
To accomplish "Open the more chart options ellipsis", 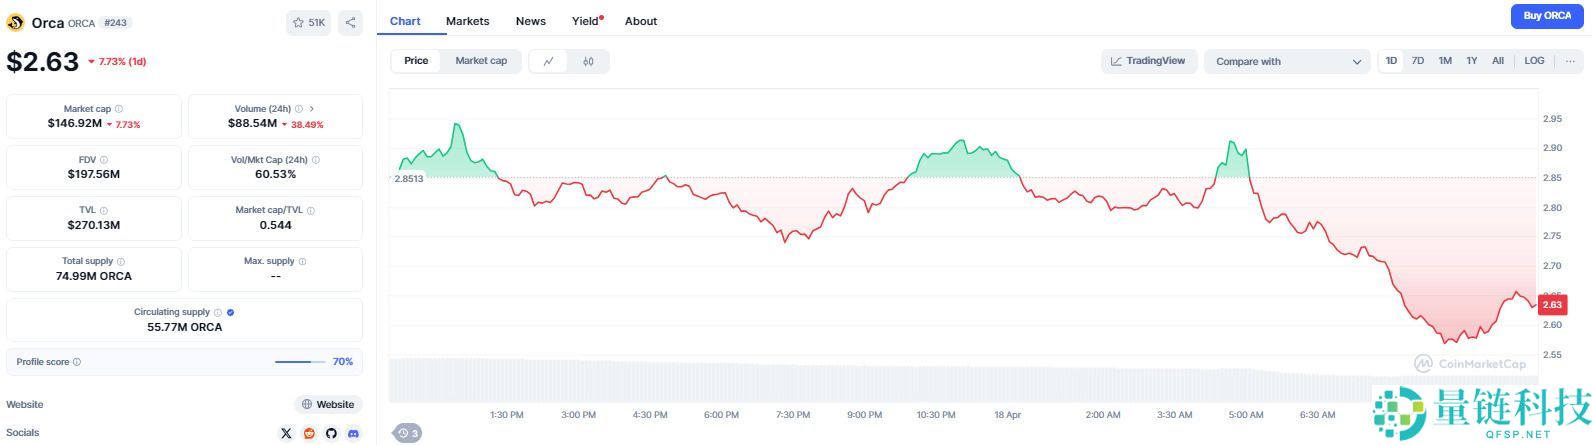I will [1570, 61].
